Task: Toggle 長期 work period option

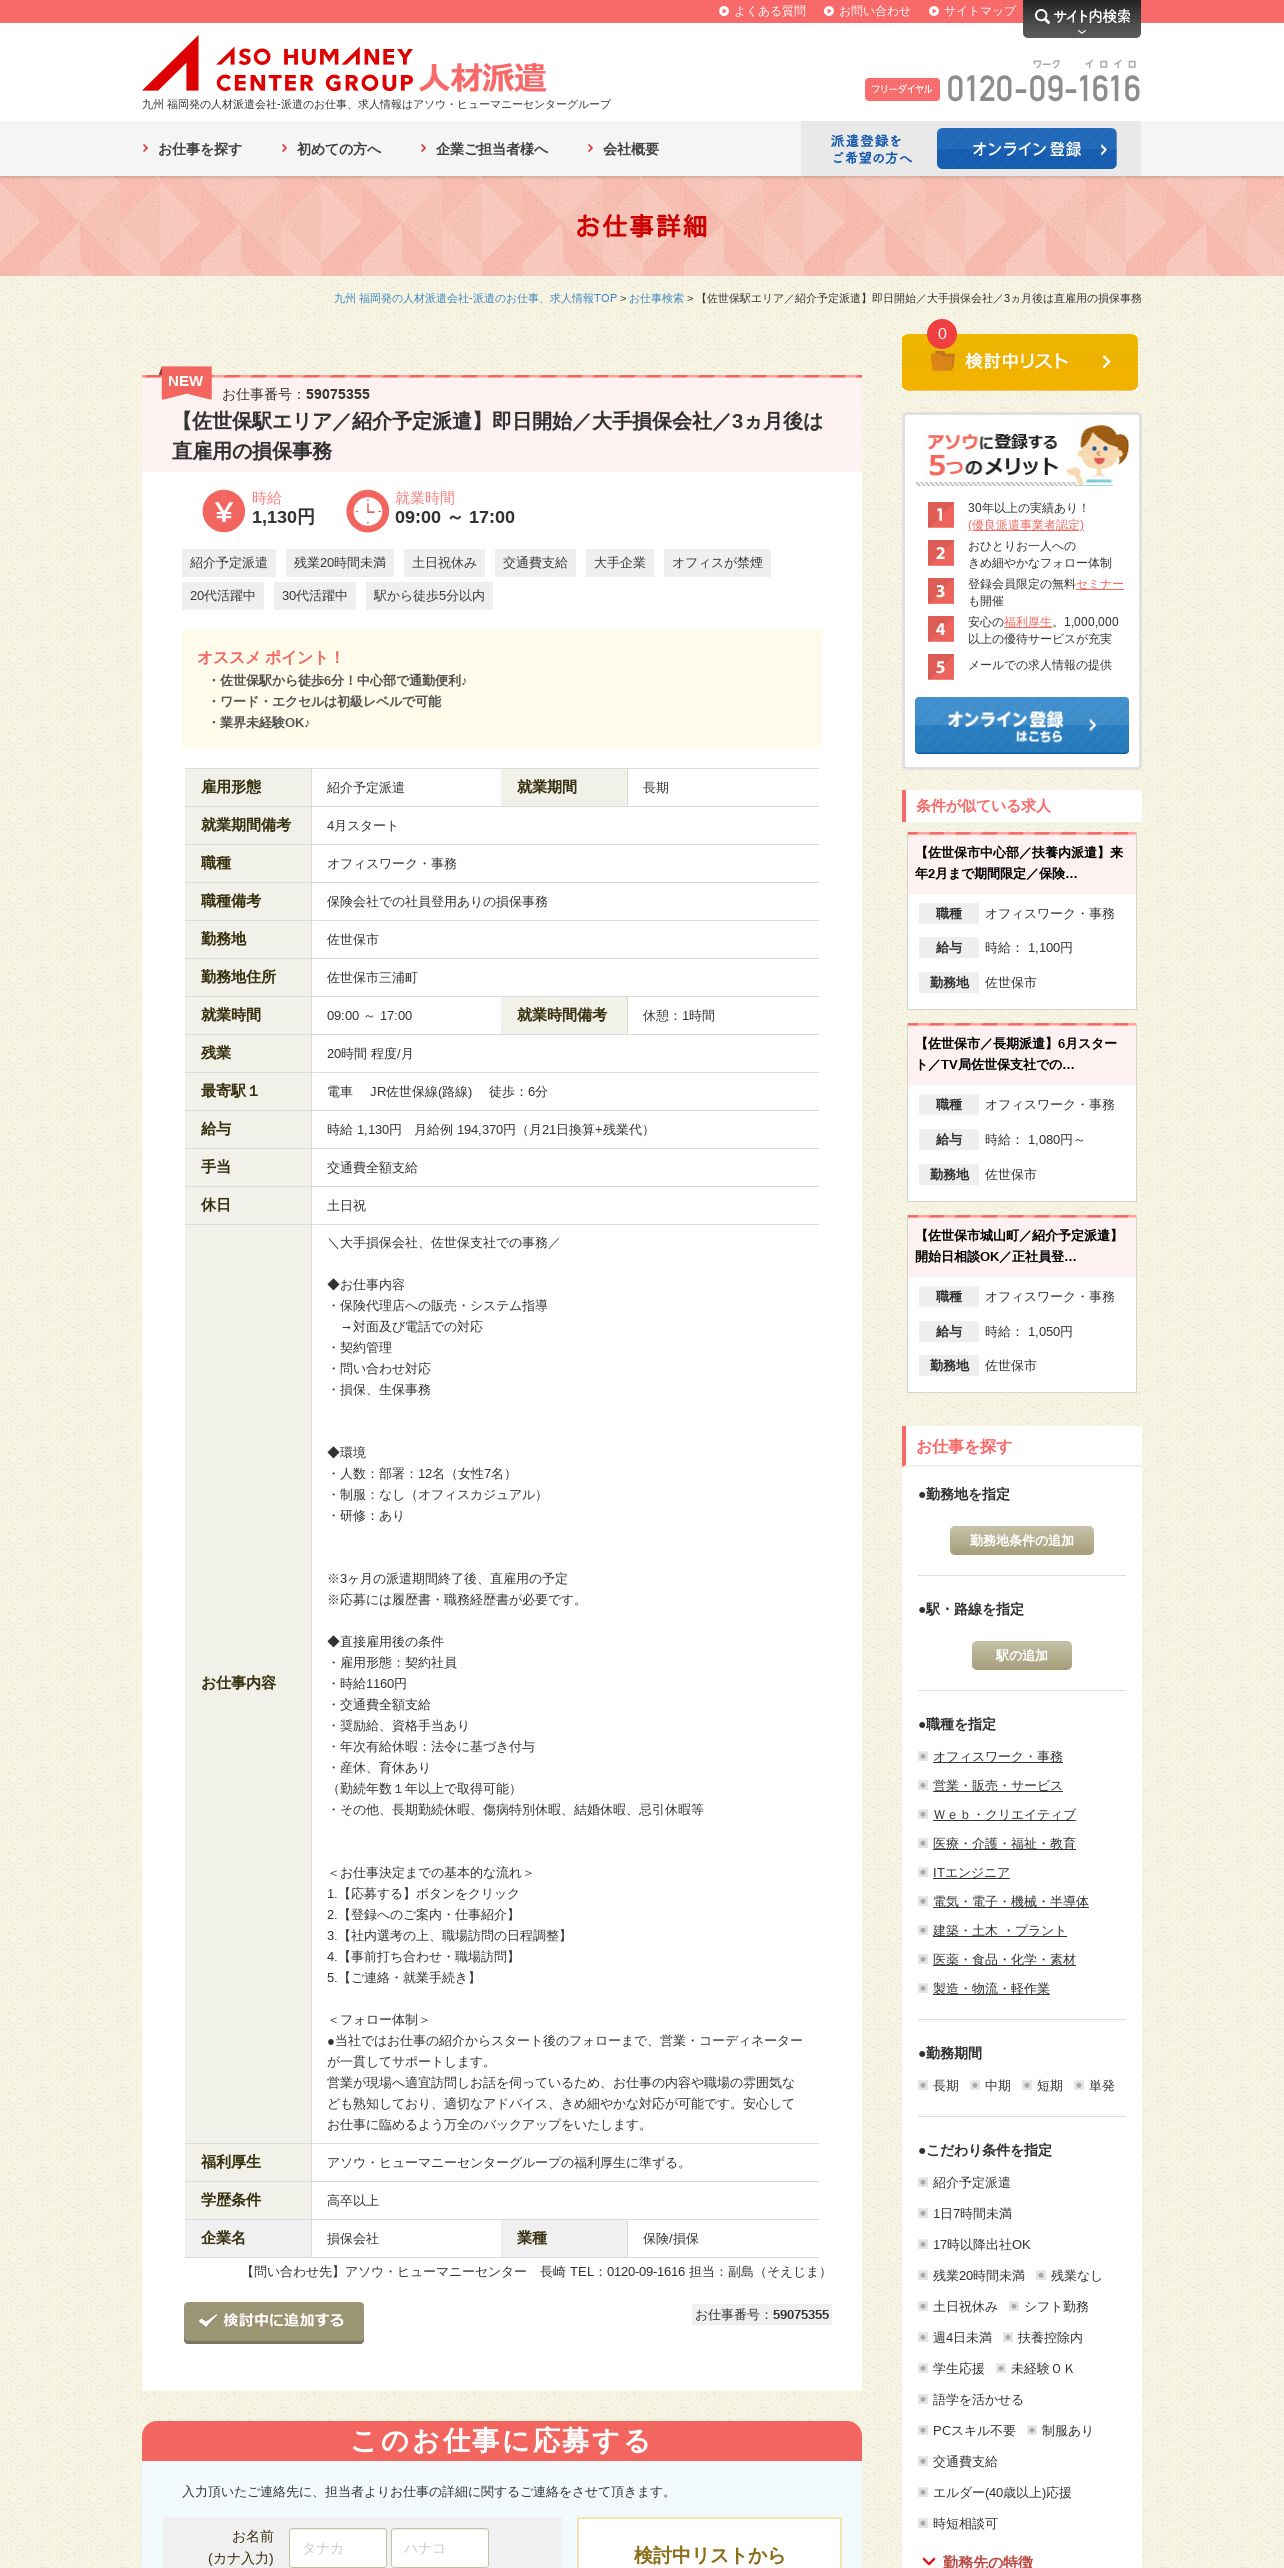Action: [939, 2085]
